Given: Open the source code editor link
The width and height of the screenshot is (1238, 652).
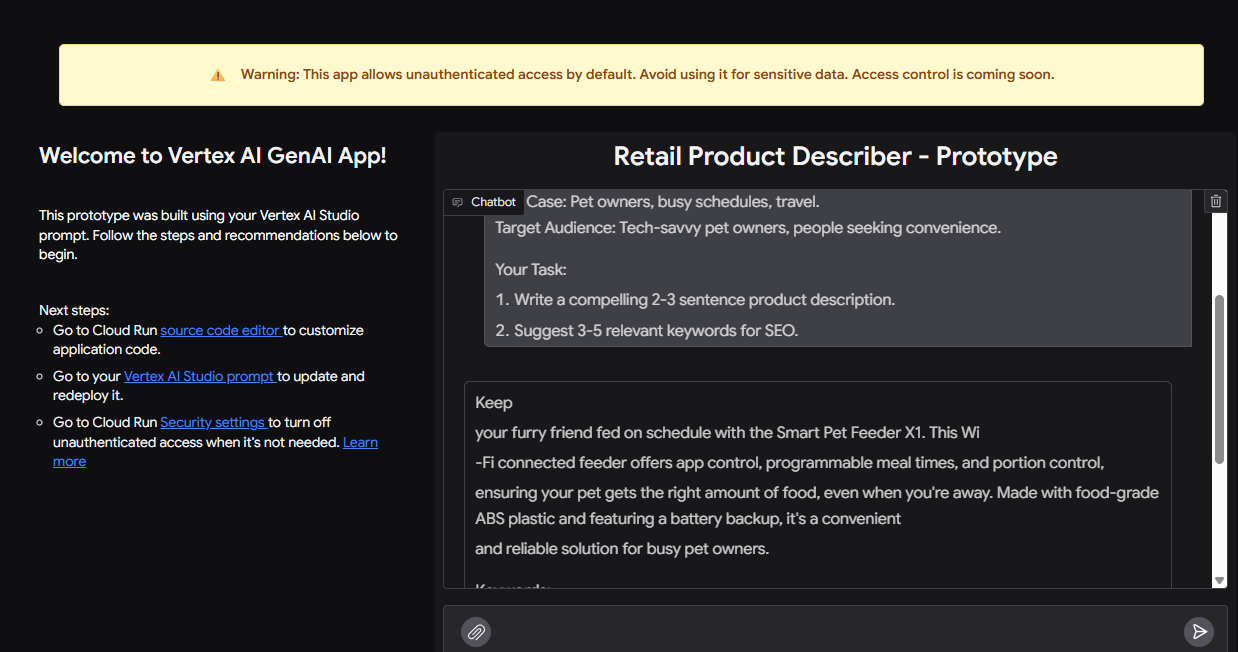Looking at the screenshot, I should (221, 330).
